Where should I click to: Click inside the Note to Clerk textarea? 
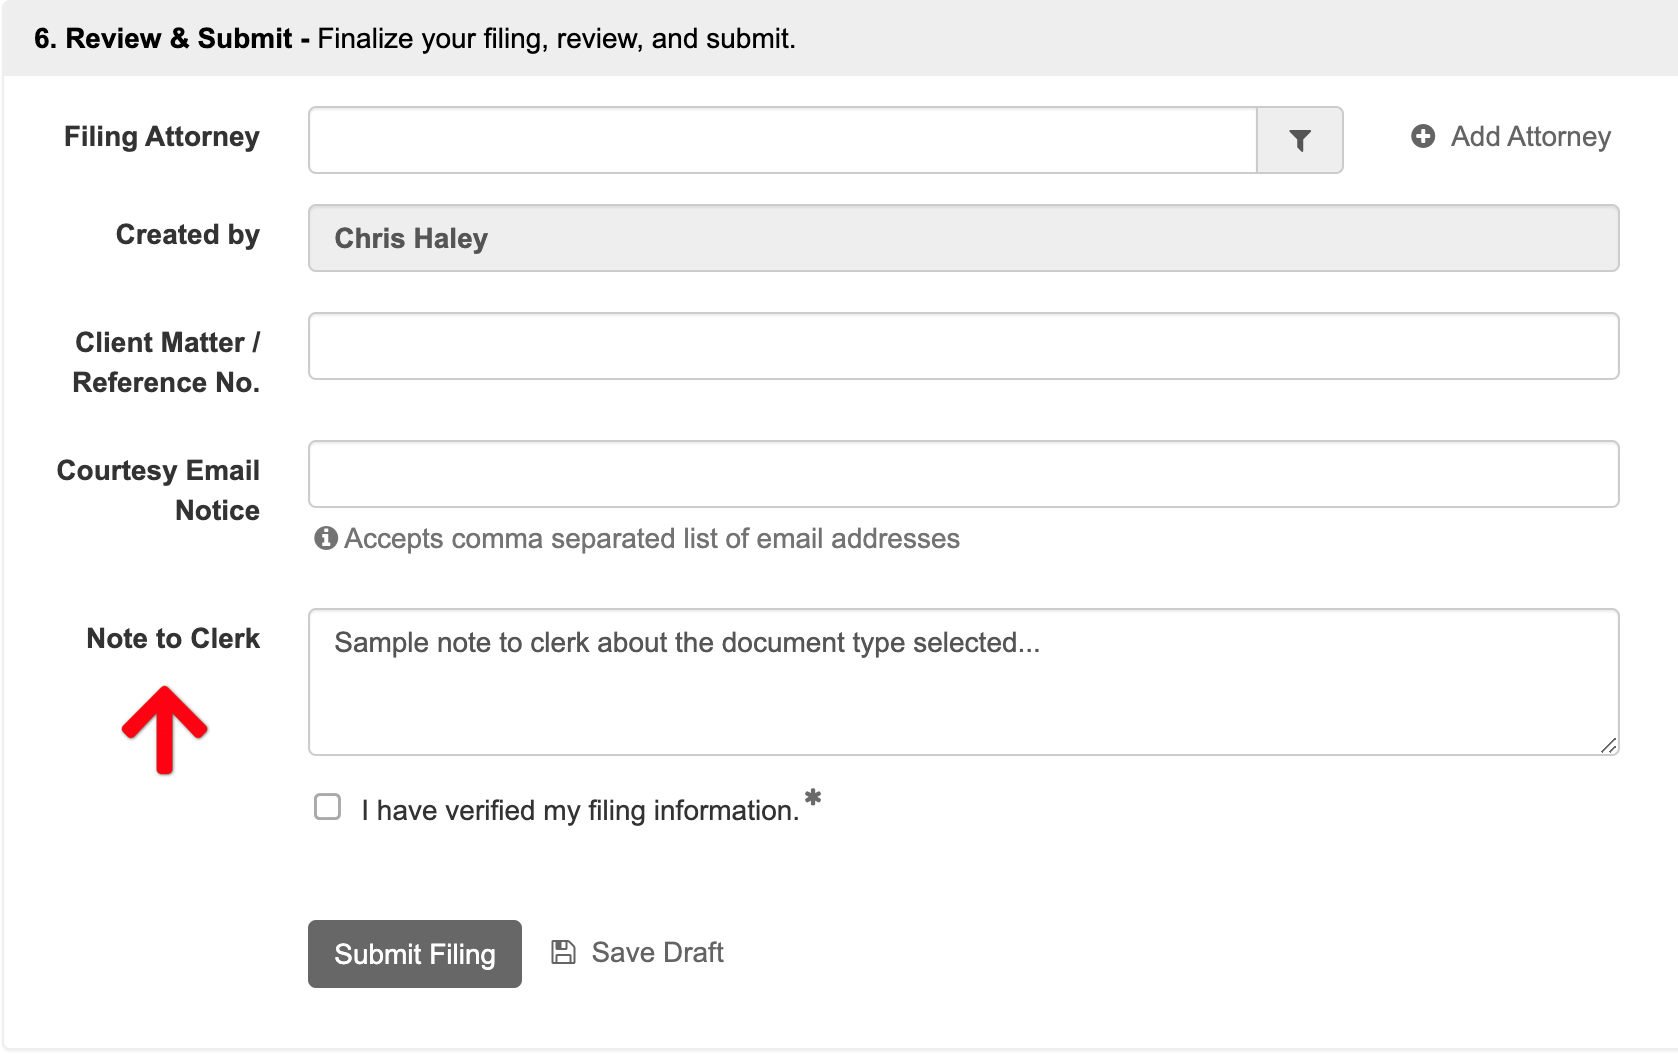[x=964, y=682]
